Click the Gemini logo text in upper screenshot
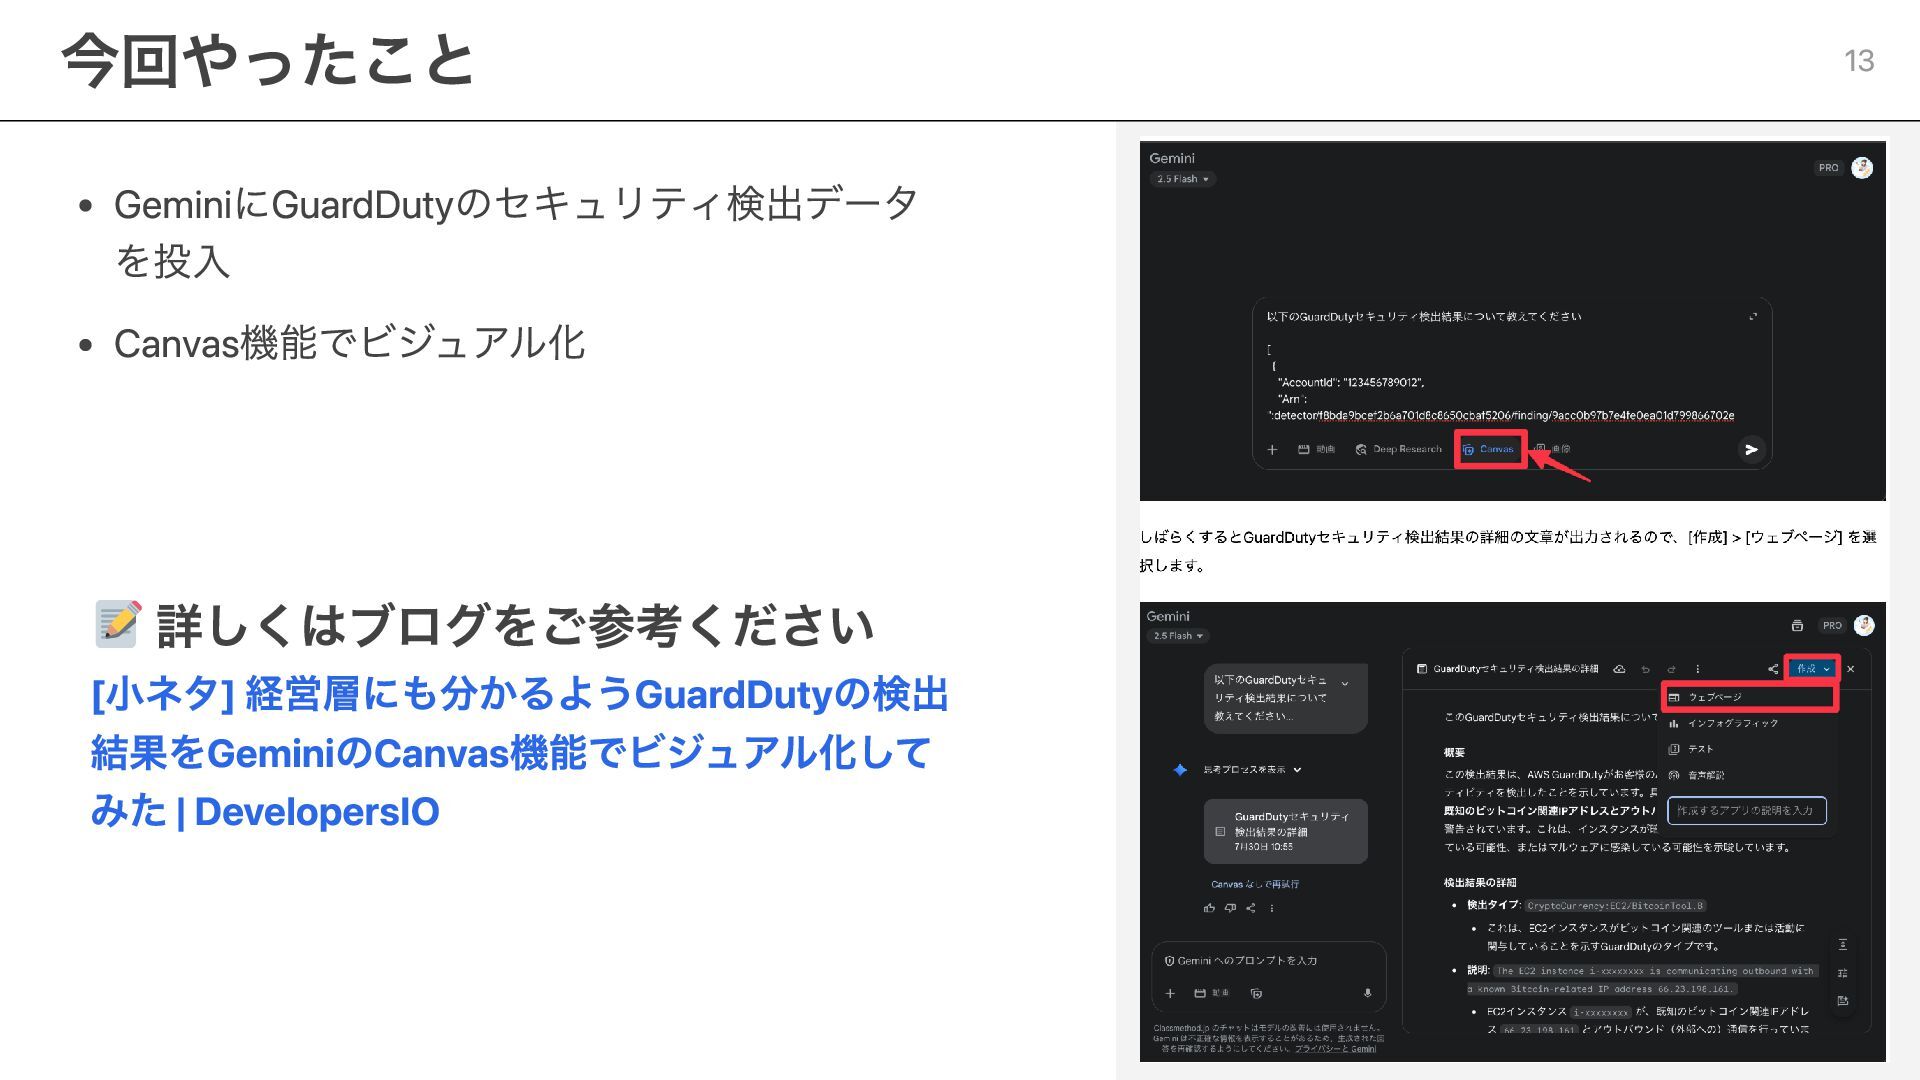The width and height of the screenshot is (1920, 1080). pyautogui.click(x=1172, y=158)
